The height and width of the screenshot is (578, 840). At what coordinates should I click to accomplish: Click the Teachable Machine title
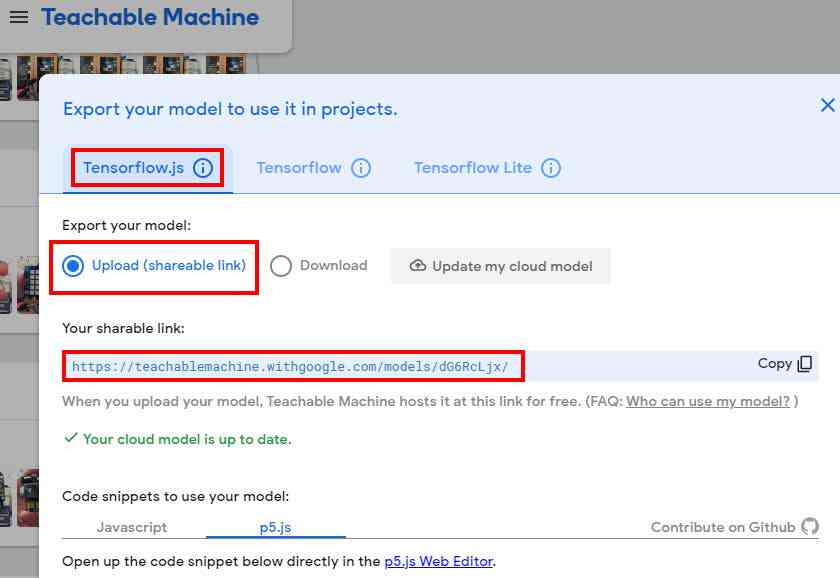pos(150,17)
